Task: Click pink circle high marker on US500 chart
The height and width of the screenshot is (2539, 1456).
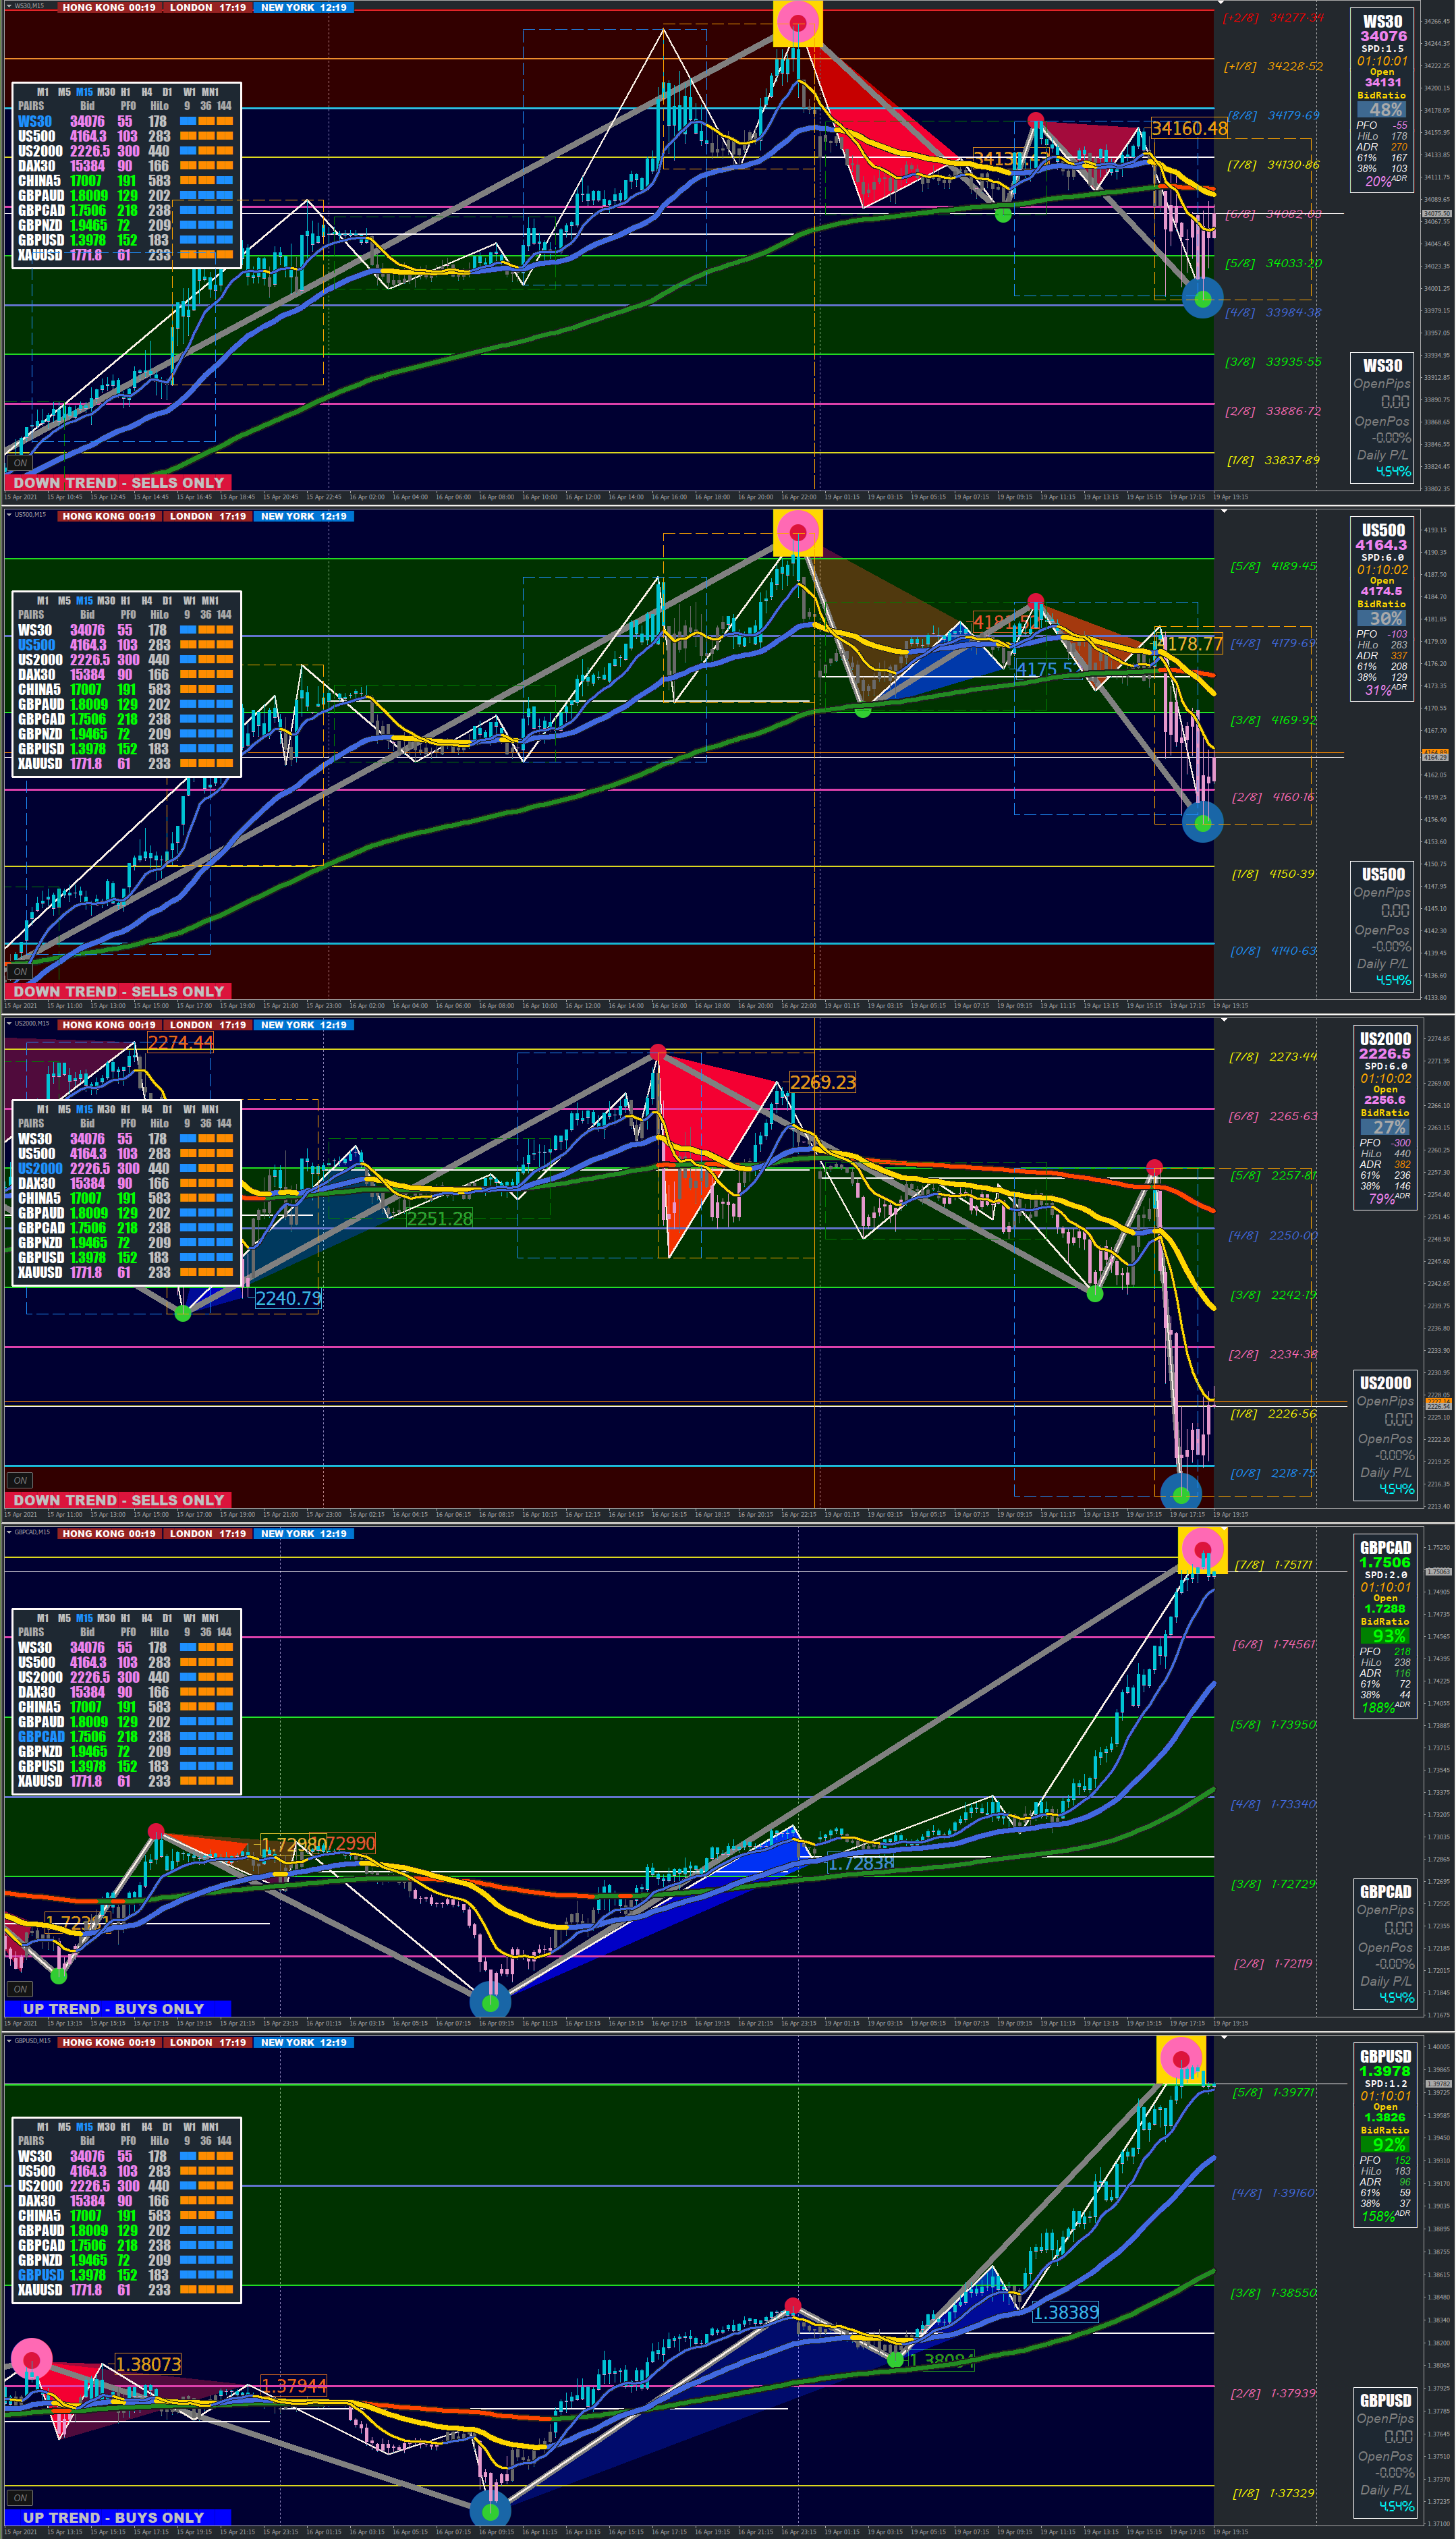Action: pyautogui.click(x=798, y=531)
